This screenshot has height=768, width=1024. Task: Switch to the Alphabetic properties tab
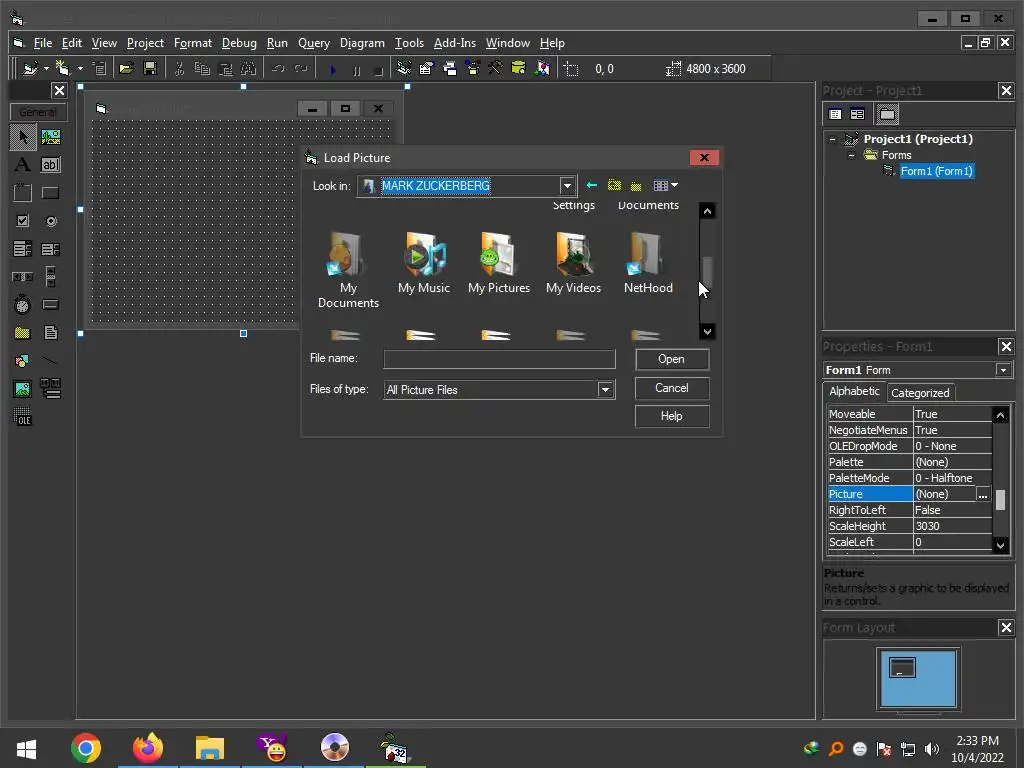pyautogui.click(x=854, y=391)
